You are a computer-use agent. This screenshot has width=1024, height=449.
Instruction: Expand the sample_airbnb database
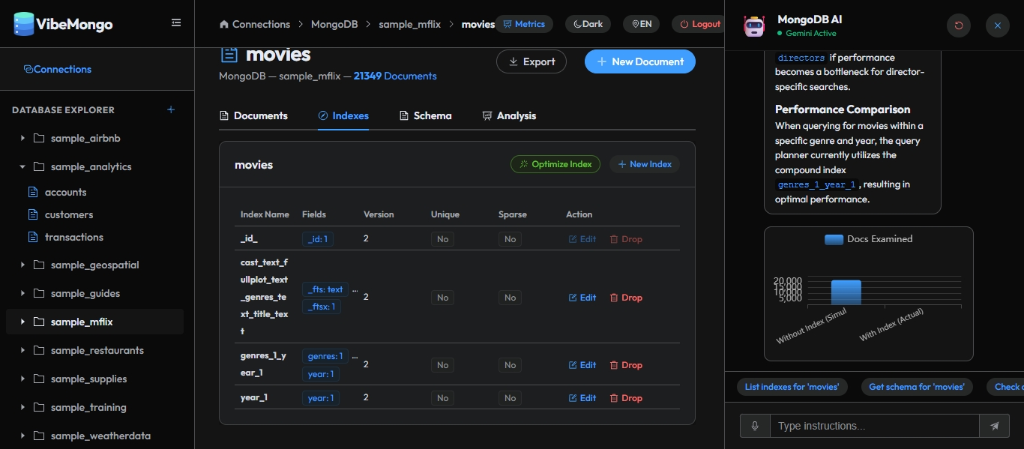point(23,138)
